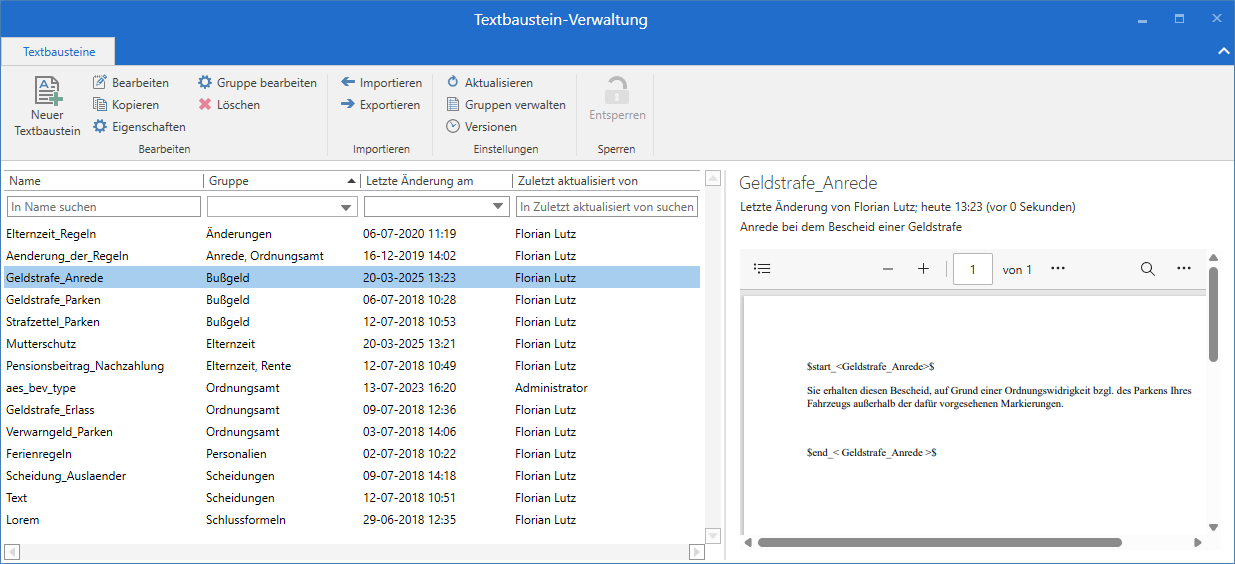Click the Neuer Textbaustein icon
This screenshot has width=1235, height=564.
point(47,91)
